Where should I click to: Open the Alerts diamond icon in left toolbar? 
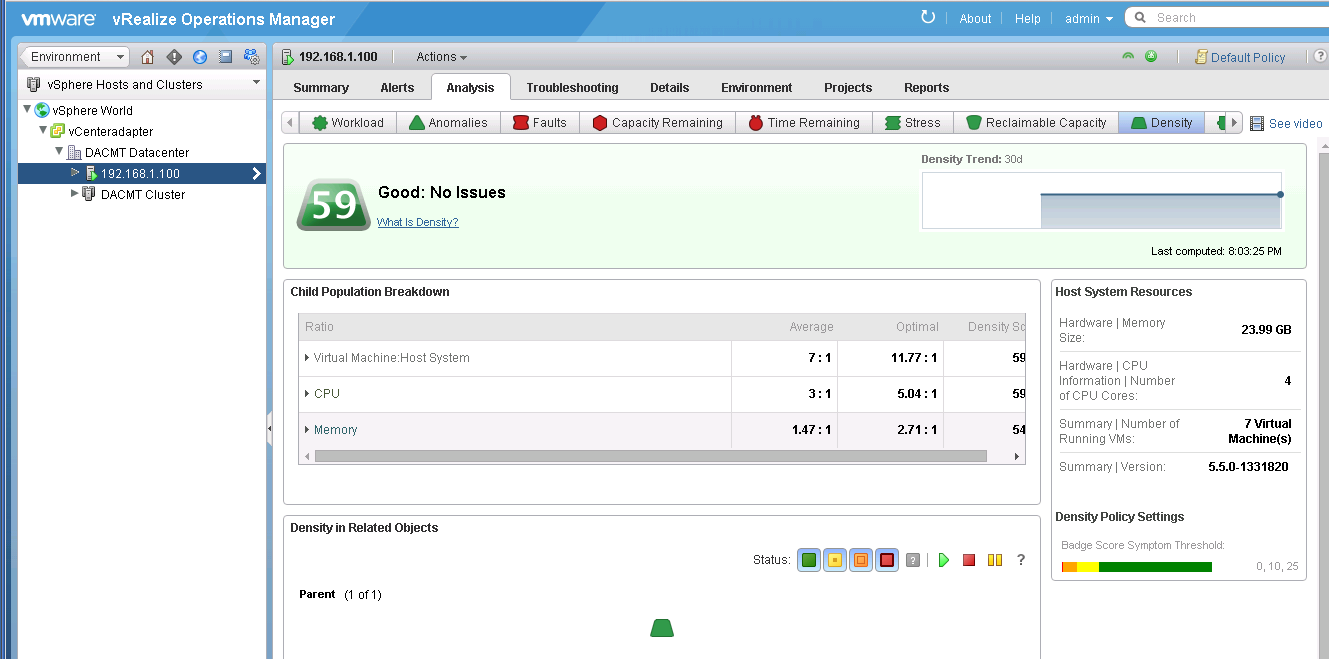pyautogui.click(x=174, y=57)
